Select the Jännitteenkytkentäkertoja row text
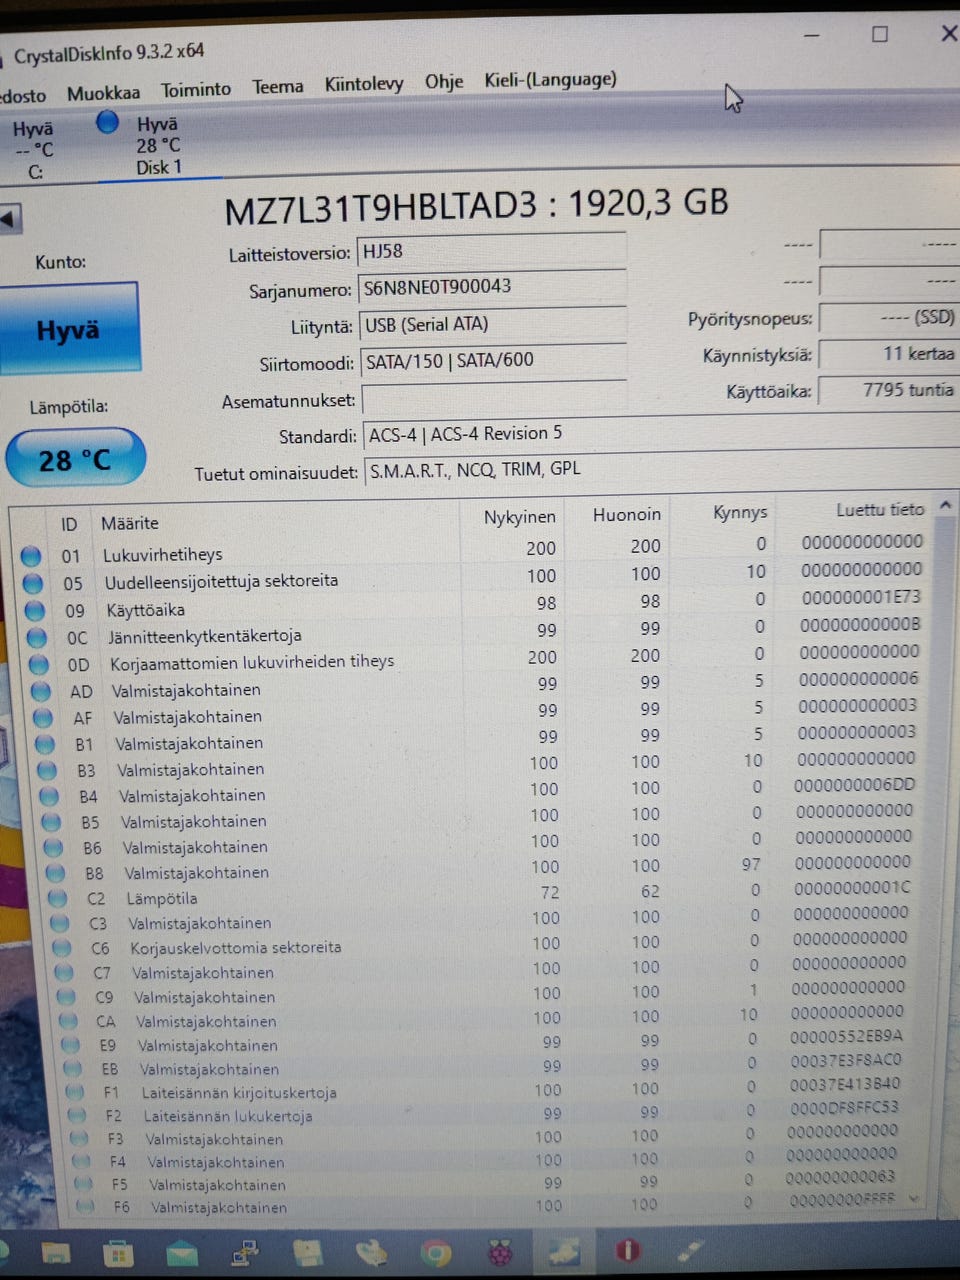The width and height of the screenshot is (960, 1280). pyautogui.click(x=204, y=636)
